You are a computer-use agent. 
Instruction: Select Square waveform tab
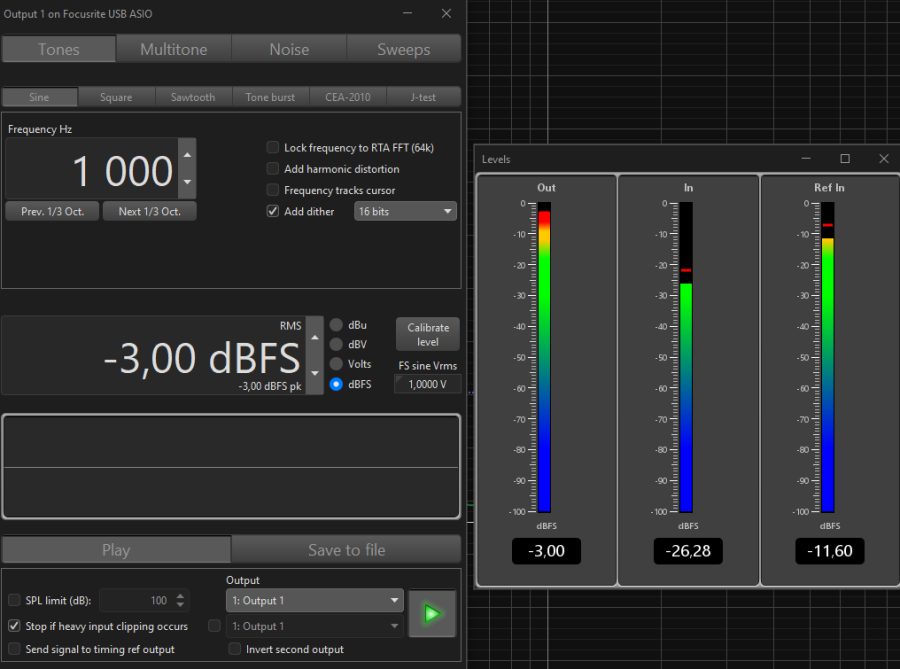(x=116, y=97)
